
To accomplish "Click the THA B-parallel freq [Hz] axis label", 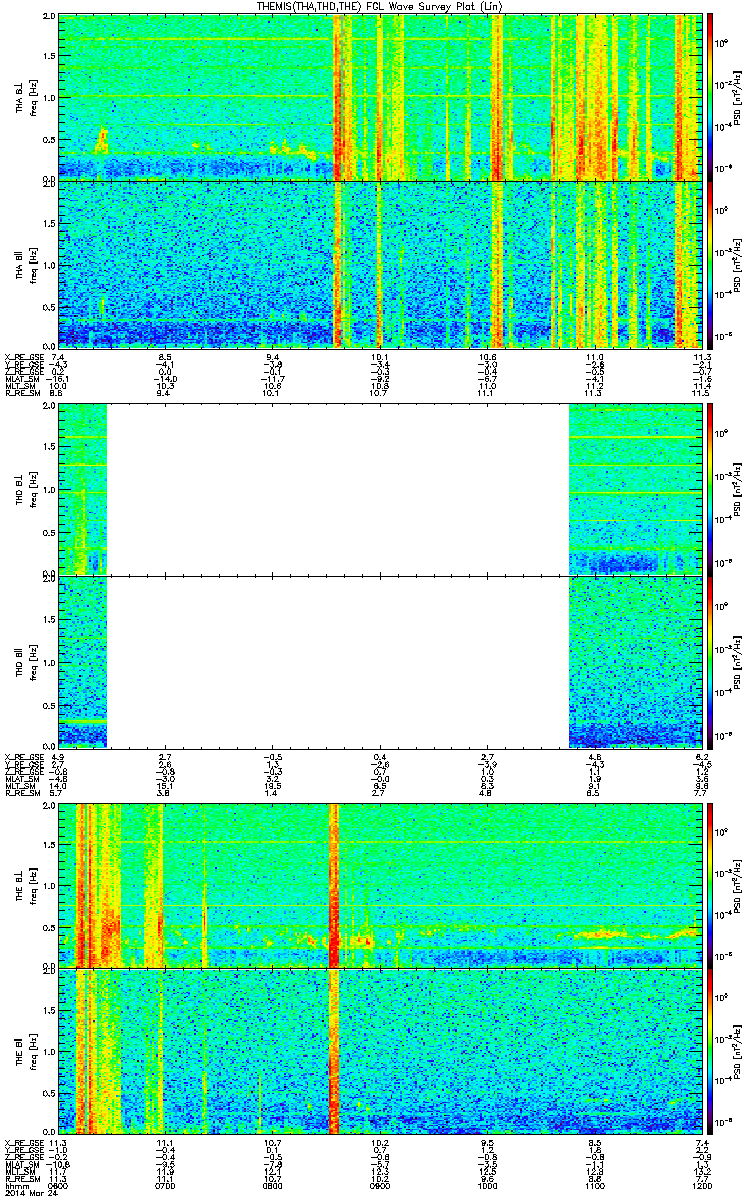I will click(x=32, y=264).
